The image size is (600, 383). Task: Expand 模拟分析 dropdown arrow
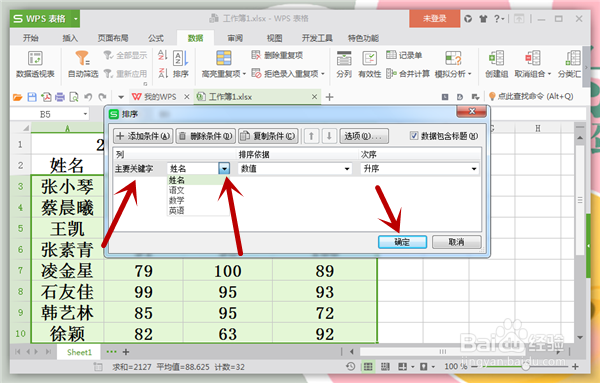tap(470, 74)
